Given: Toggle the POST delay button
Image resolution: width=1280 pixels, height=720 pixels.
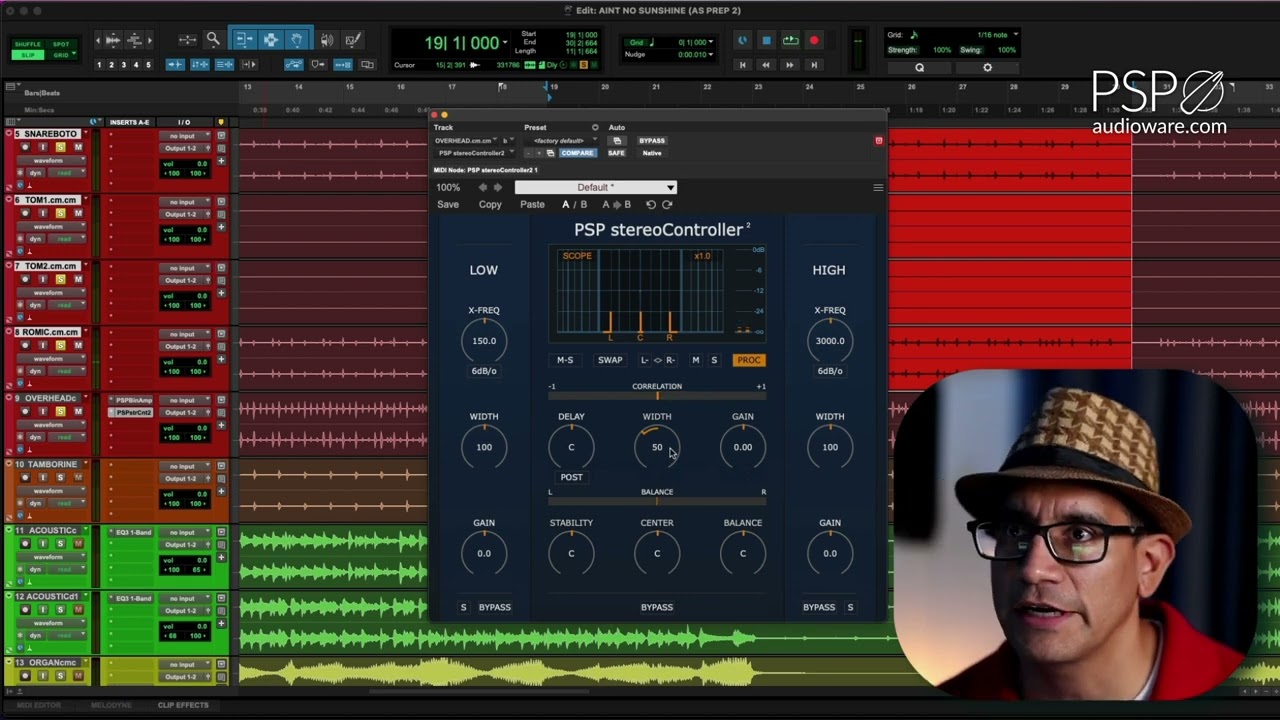Looking at the screenshot, I should click(x=571, y=477).
